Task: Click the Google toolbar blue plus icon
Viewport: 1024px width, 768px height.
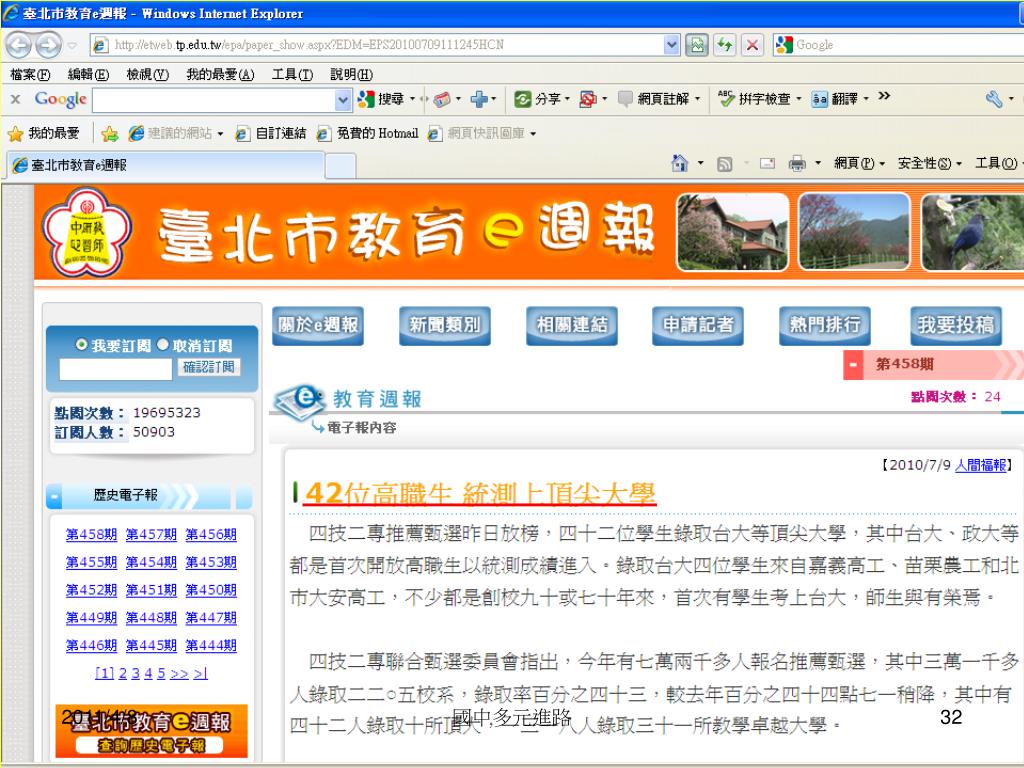Action: [x=479, y=99]
